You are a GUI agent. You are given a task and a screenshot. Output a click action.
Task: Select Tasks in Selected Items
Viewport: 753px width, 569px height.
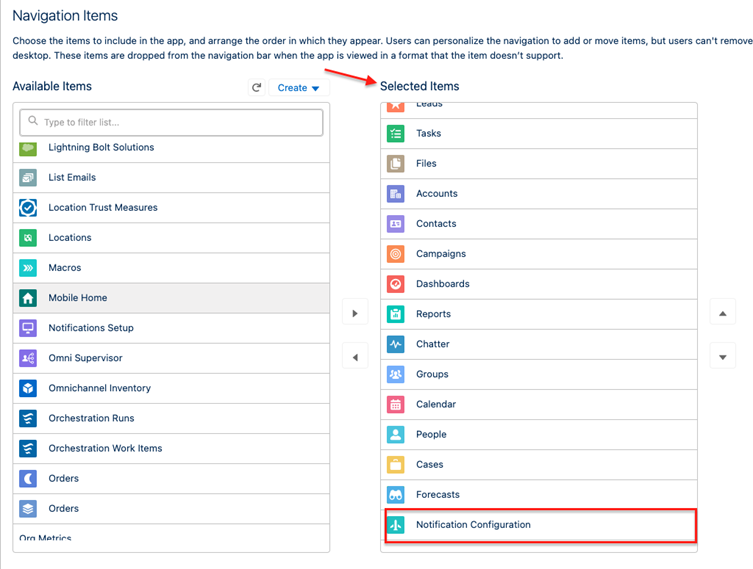point(539,133)
